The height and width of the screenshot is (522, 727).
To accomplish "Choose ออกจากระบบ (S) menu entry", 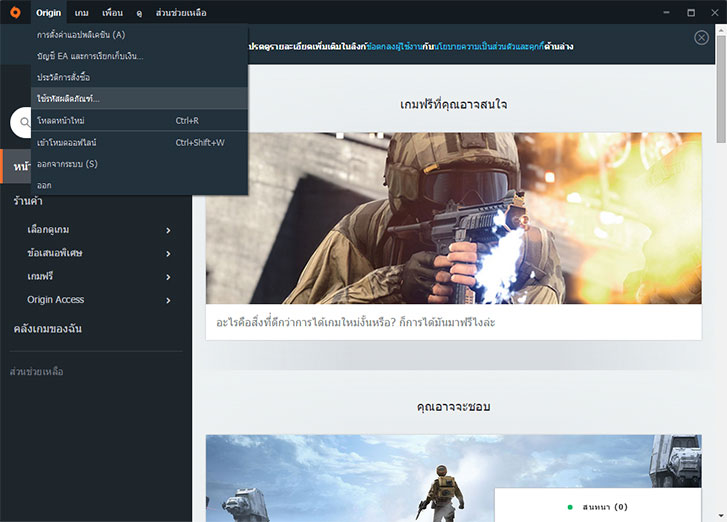I will 139,164.
